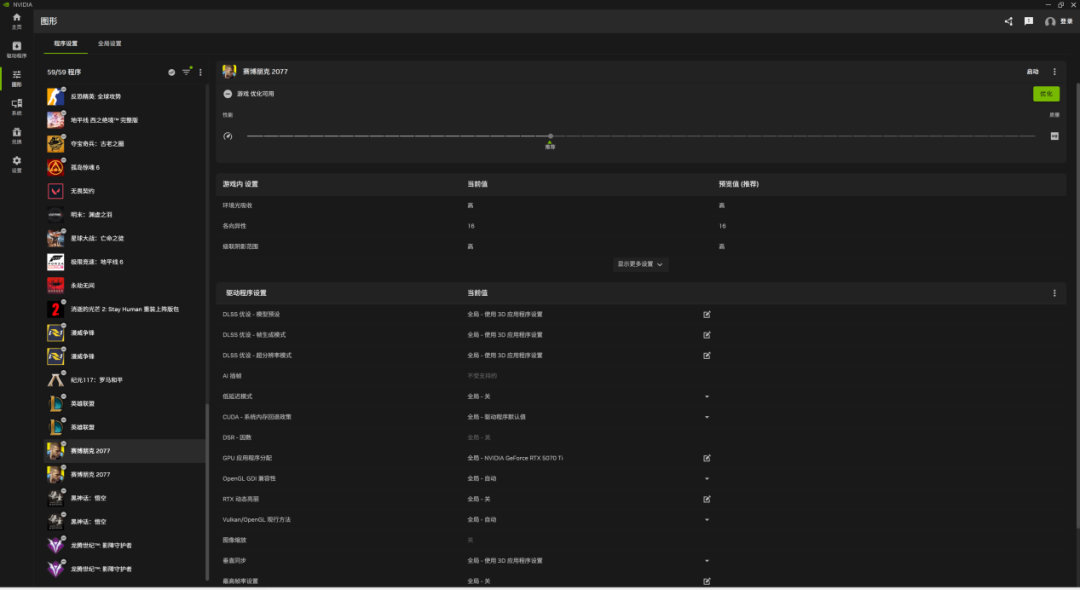Screen dimensions: 1080x590
Task: Open the program list three-dot menu
Action: (x=200, y=72)
